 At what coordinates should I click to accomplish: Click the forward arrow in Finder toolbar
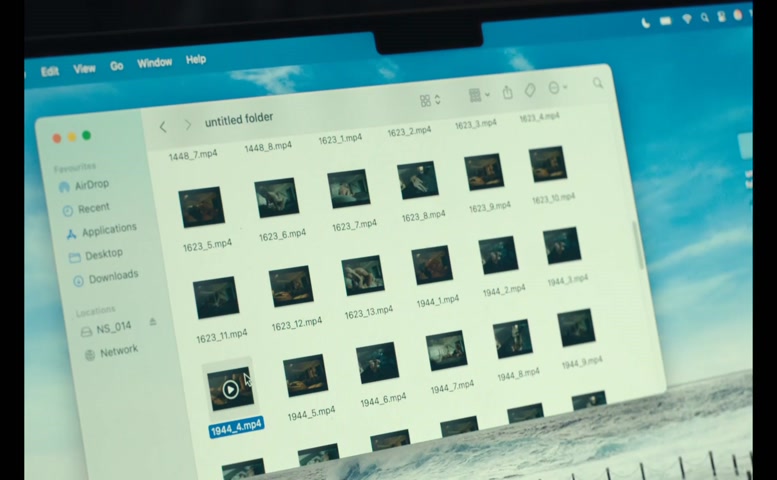pos(187,125)
